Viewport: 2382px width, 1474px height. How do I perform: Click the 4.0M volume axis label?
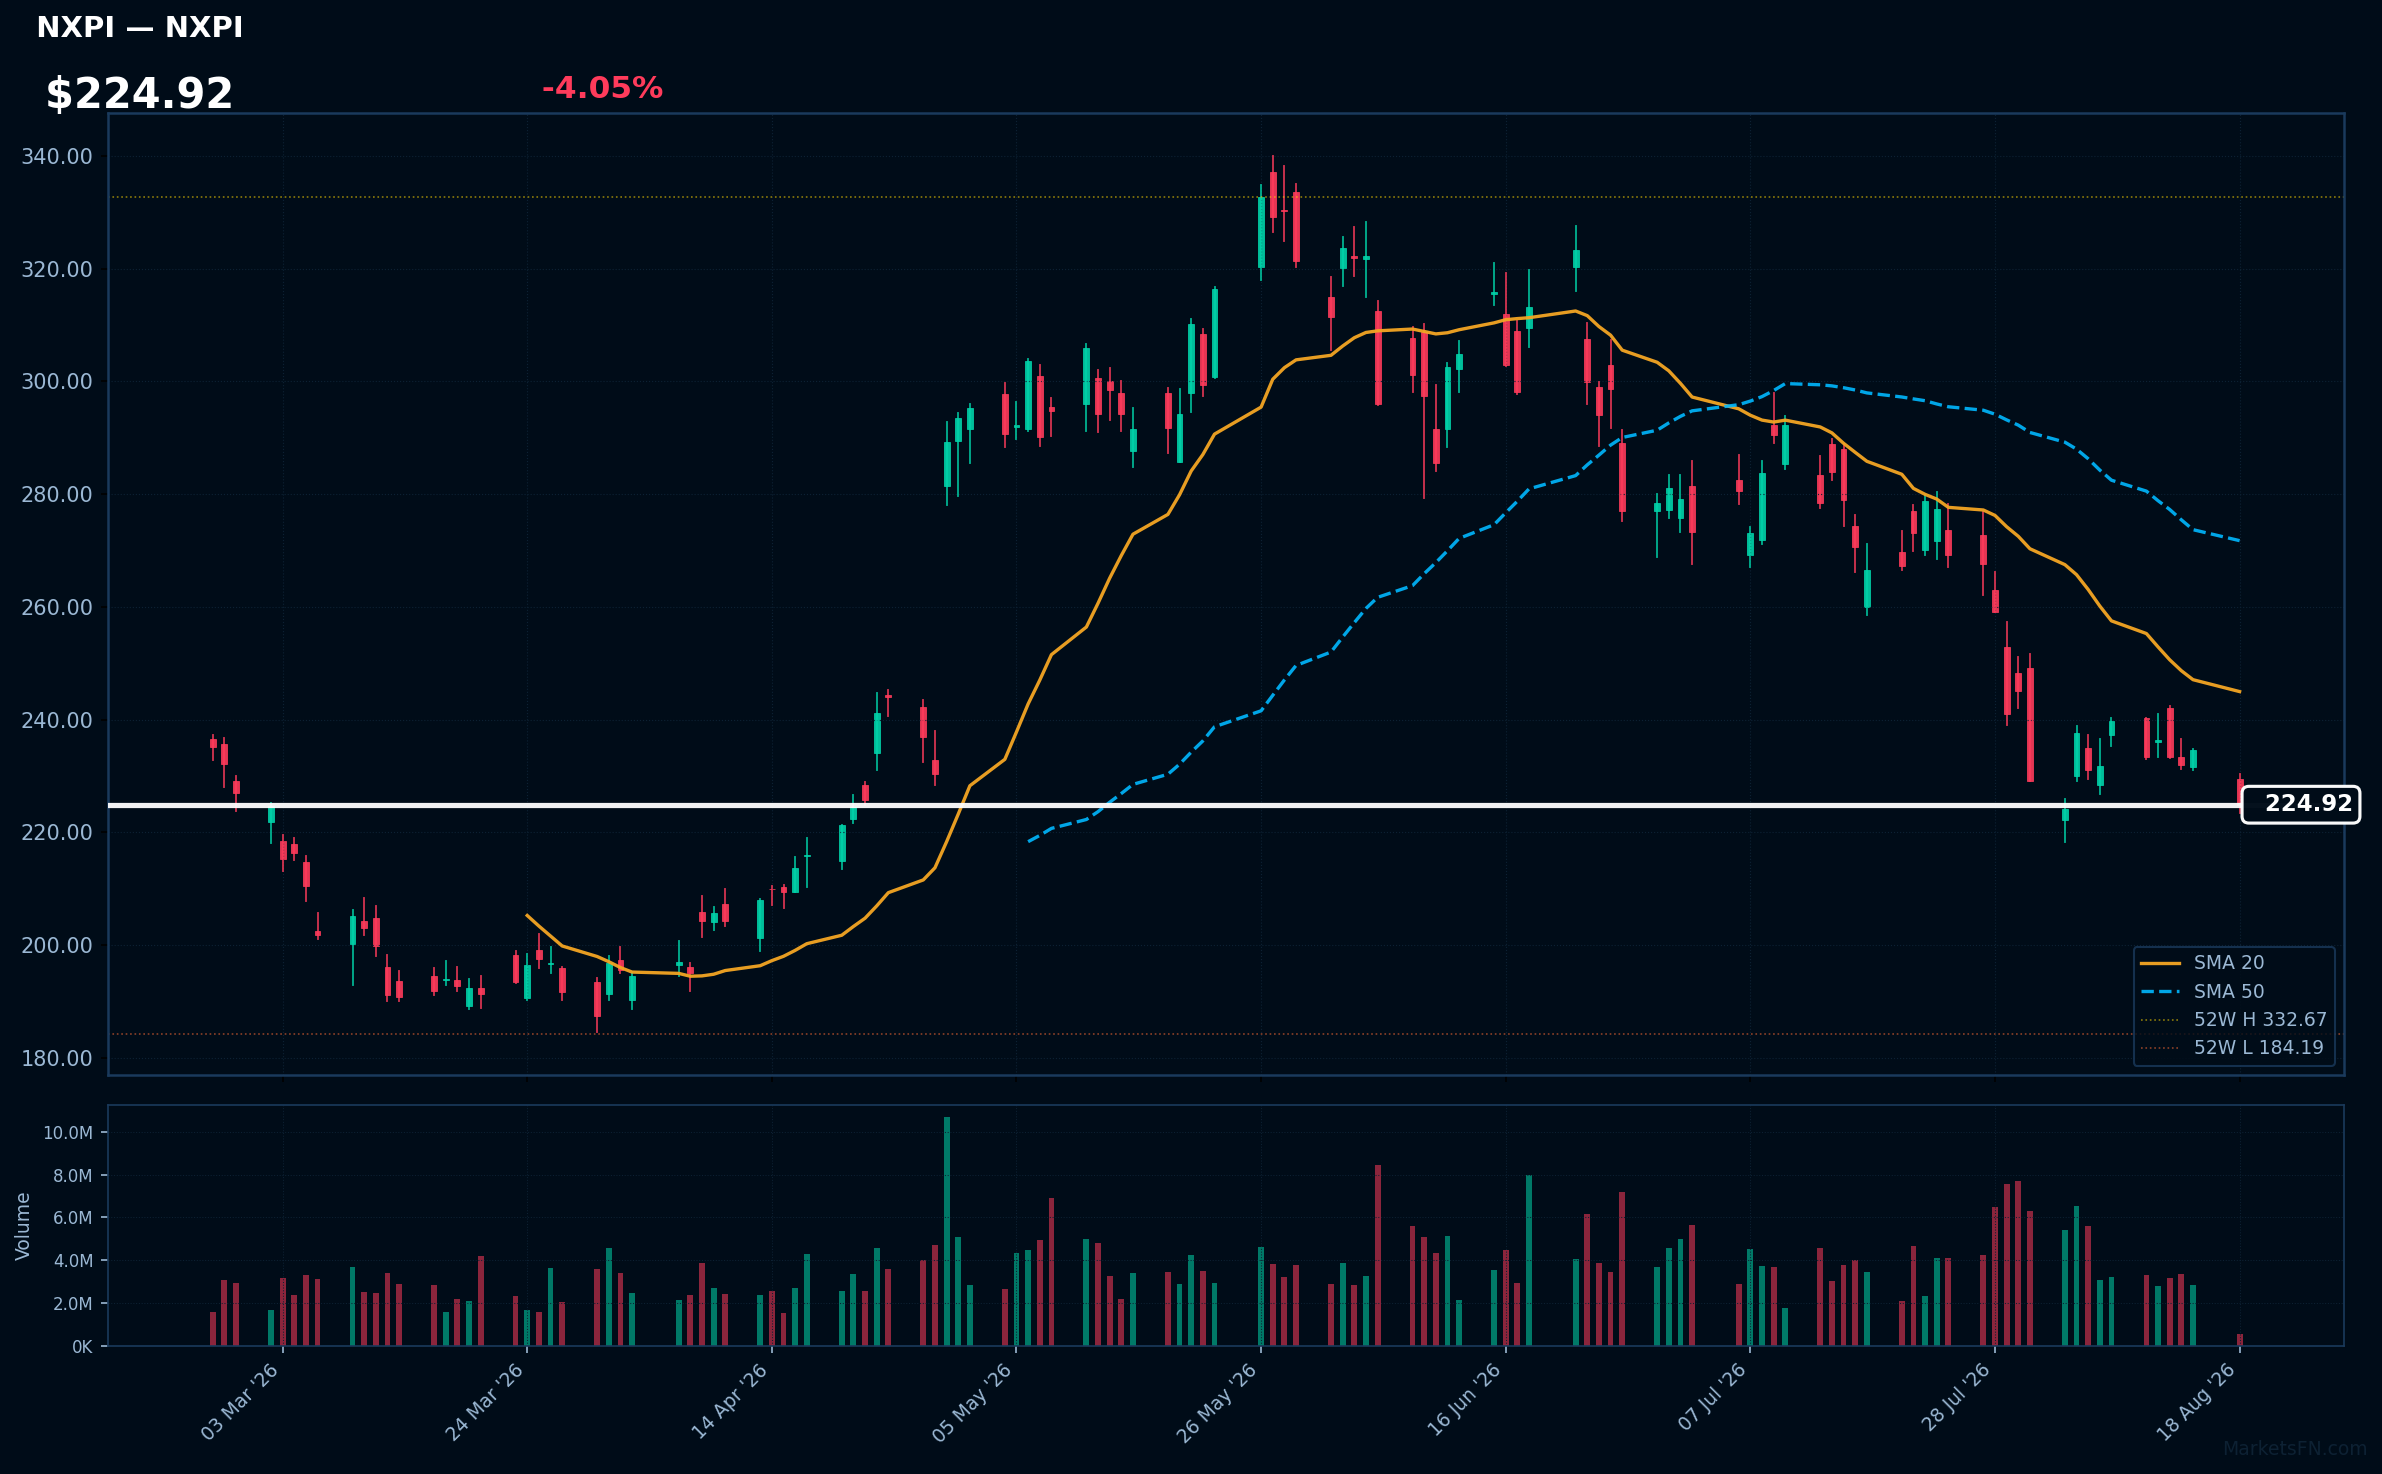click(73, 1262)
